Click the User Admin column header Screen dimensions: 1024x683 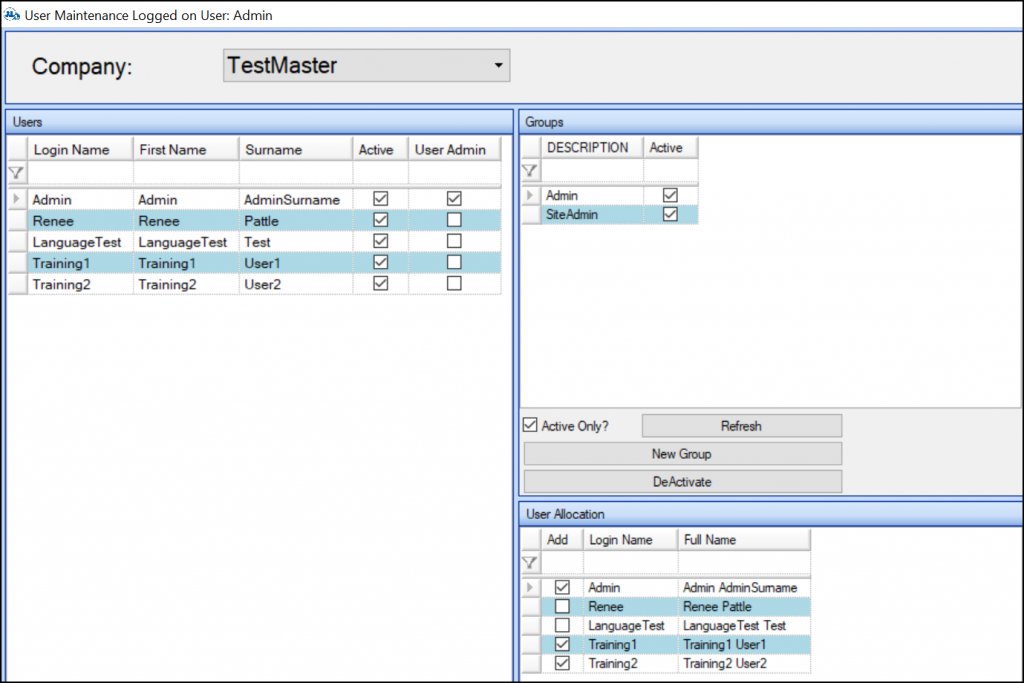coord(455,149)
